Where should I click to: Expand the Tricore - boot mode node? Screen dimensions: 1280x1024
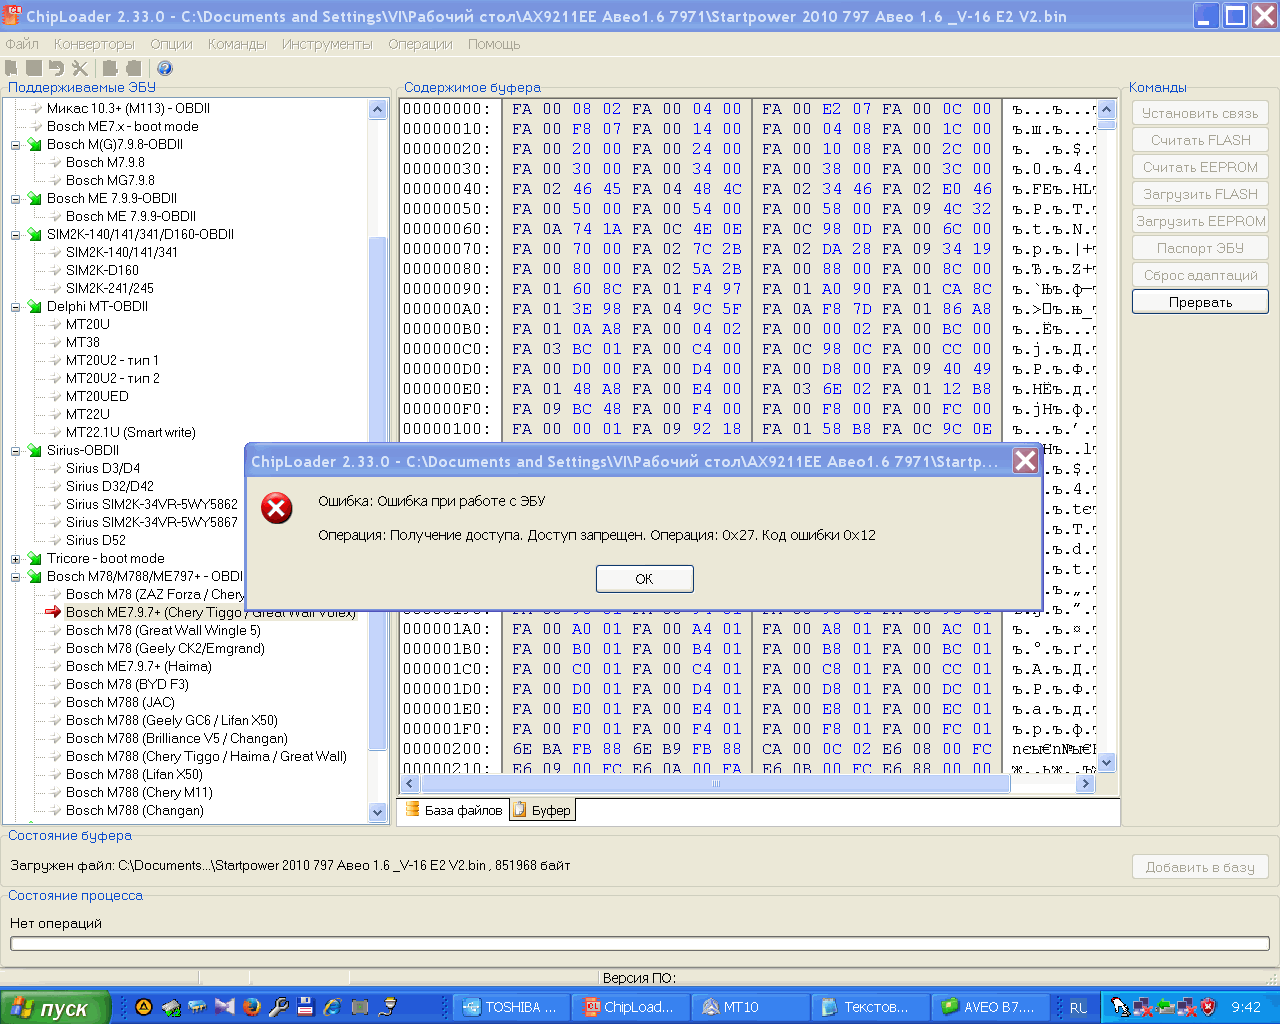point(16,559)
